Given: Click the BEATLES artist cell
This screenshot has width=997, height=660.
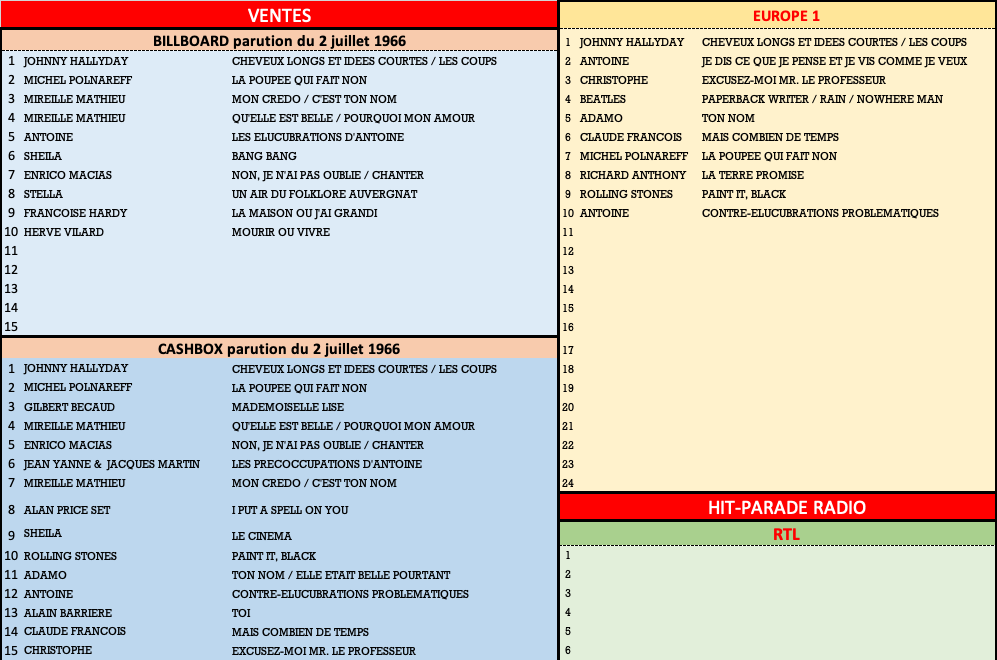Looking at the screenshot, I should coord(602,100).
